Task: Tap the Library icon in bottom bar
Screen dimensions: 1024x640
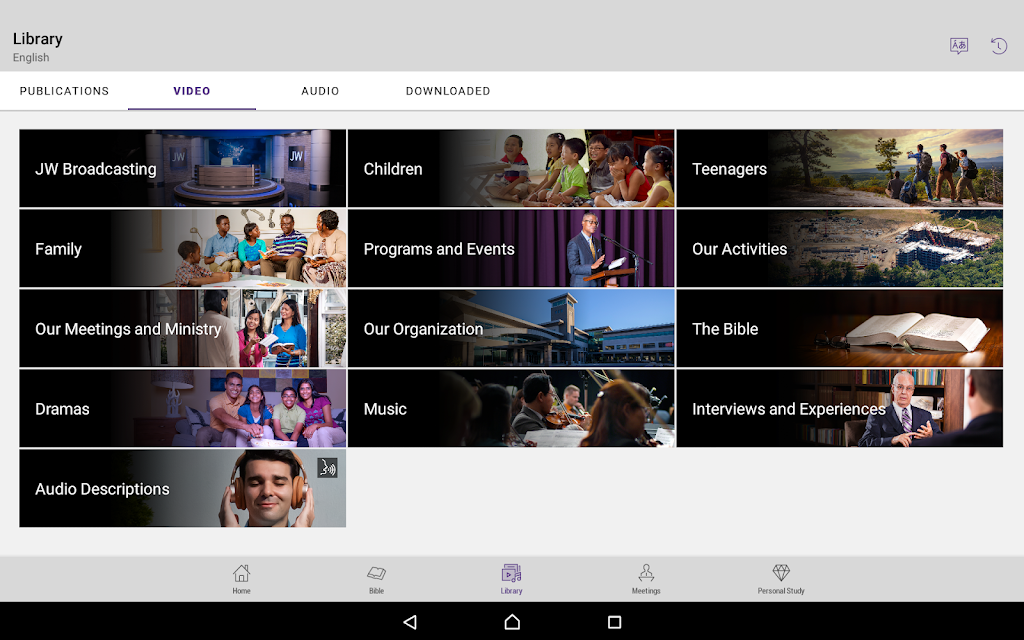Action: tap(511, 578)
